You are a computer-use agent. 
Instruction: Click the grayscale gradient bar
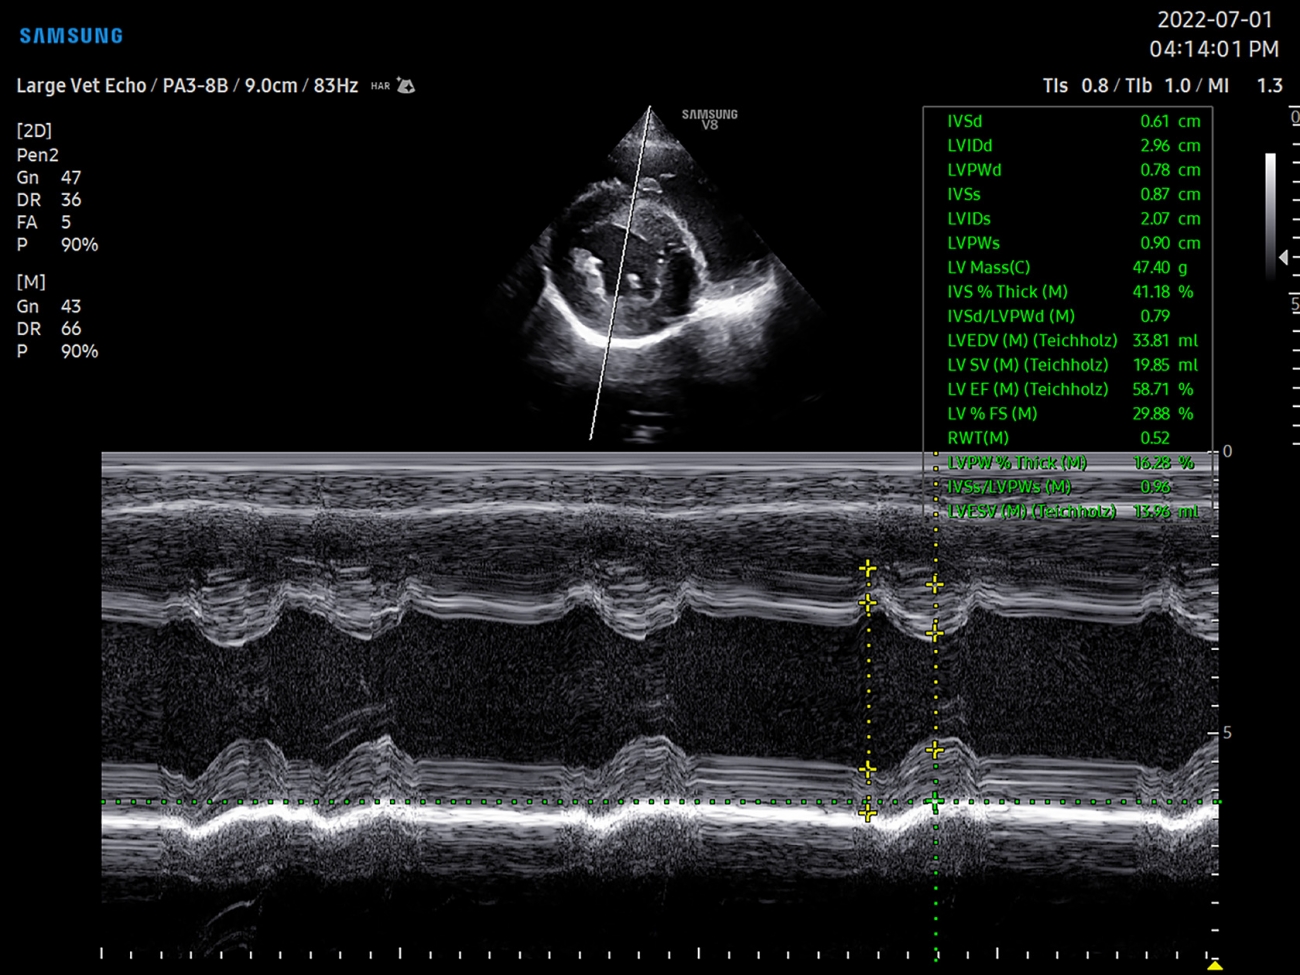(x=1270, y=210)
